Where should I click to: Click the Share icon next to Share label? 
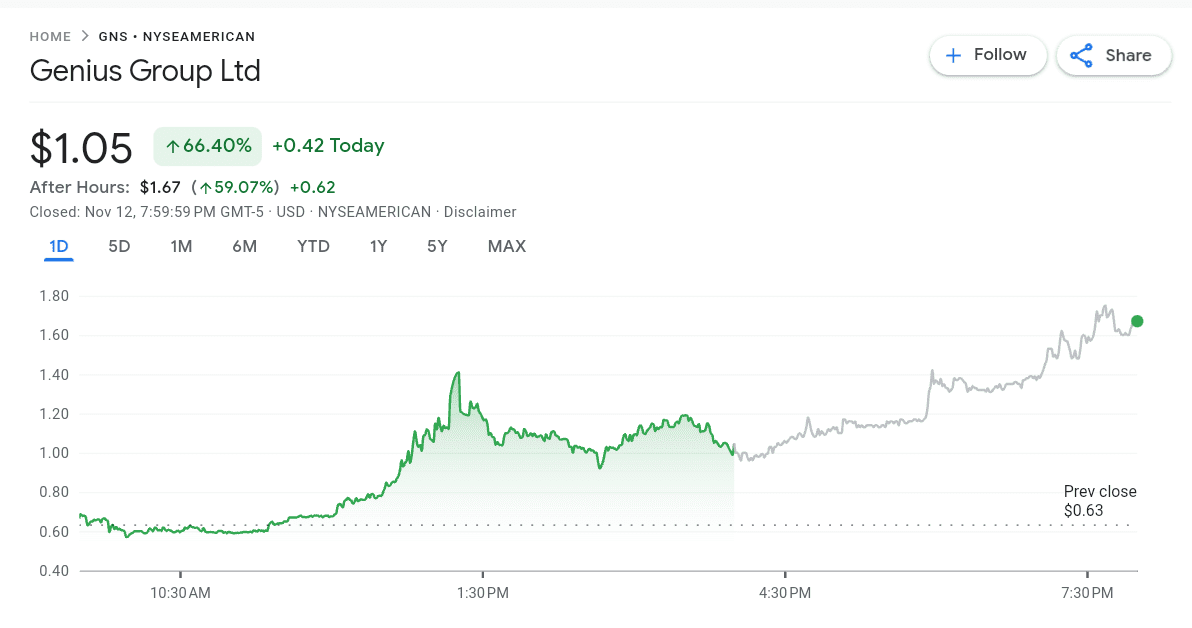coord(1082,55)
